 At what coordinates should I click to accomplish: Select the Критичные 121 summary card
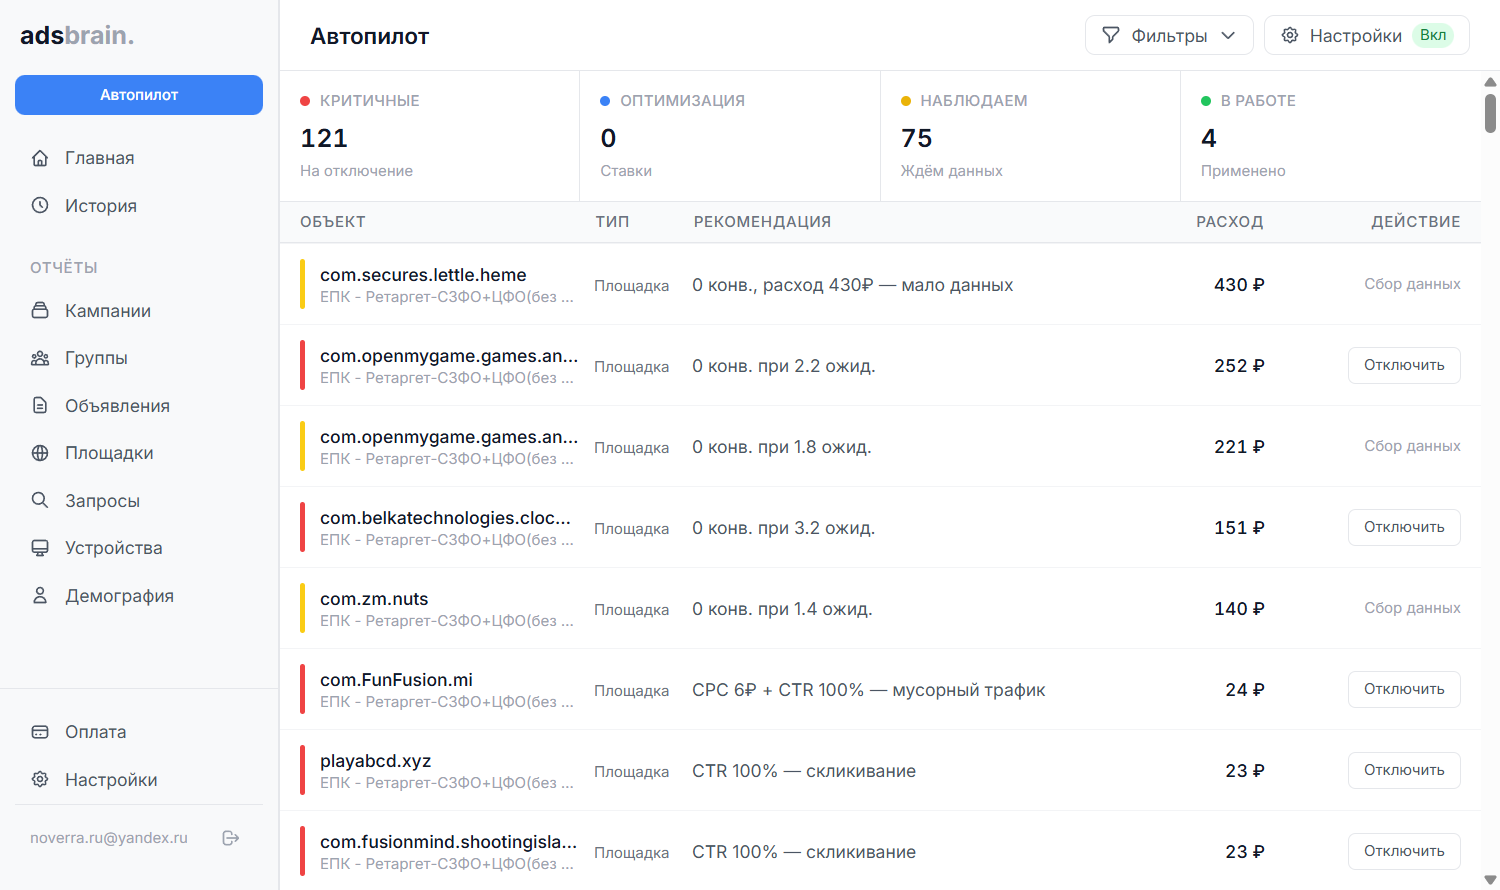point(429,136)
